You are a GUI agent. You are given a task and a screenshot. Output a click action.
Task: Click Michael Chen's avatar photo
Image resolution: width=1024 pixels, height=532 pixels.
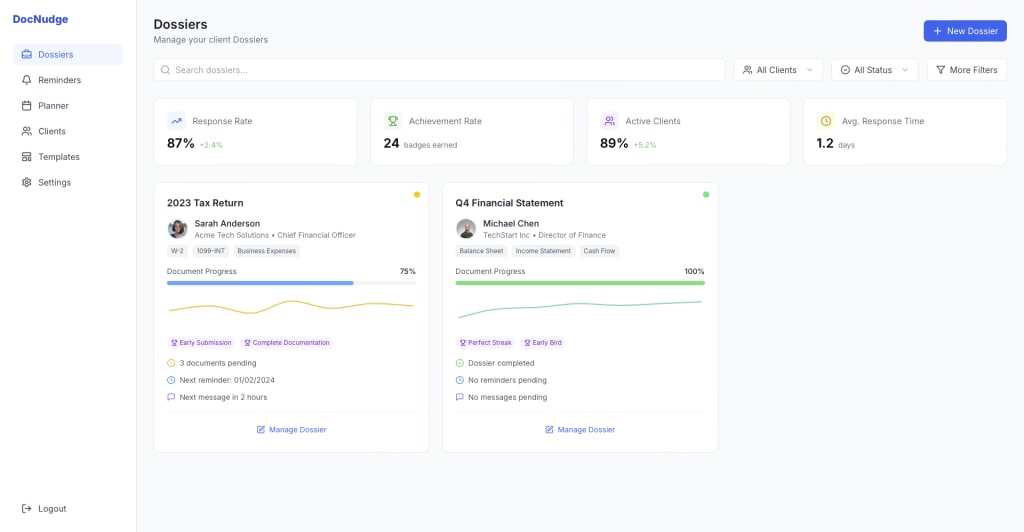point(466,228)
